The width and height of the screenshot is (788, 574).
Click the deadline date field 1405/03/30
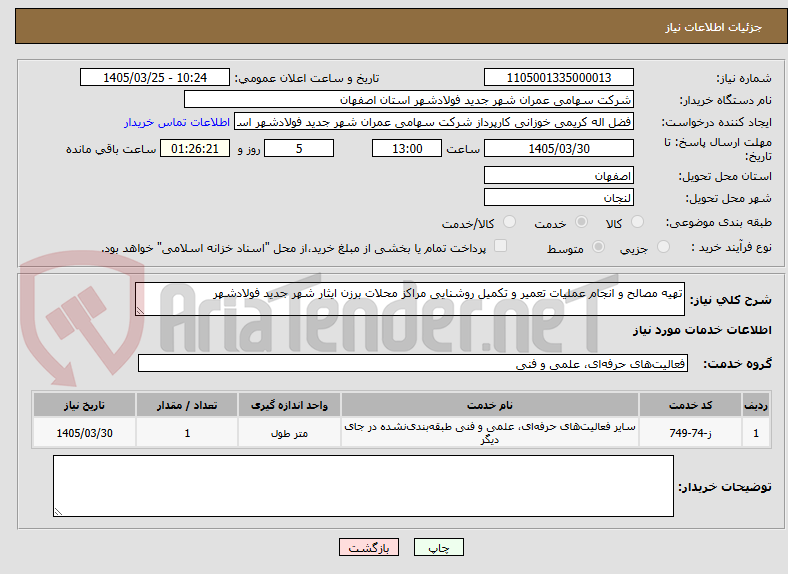click(x=559, y=148)
